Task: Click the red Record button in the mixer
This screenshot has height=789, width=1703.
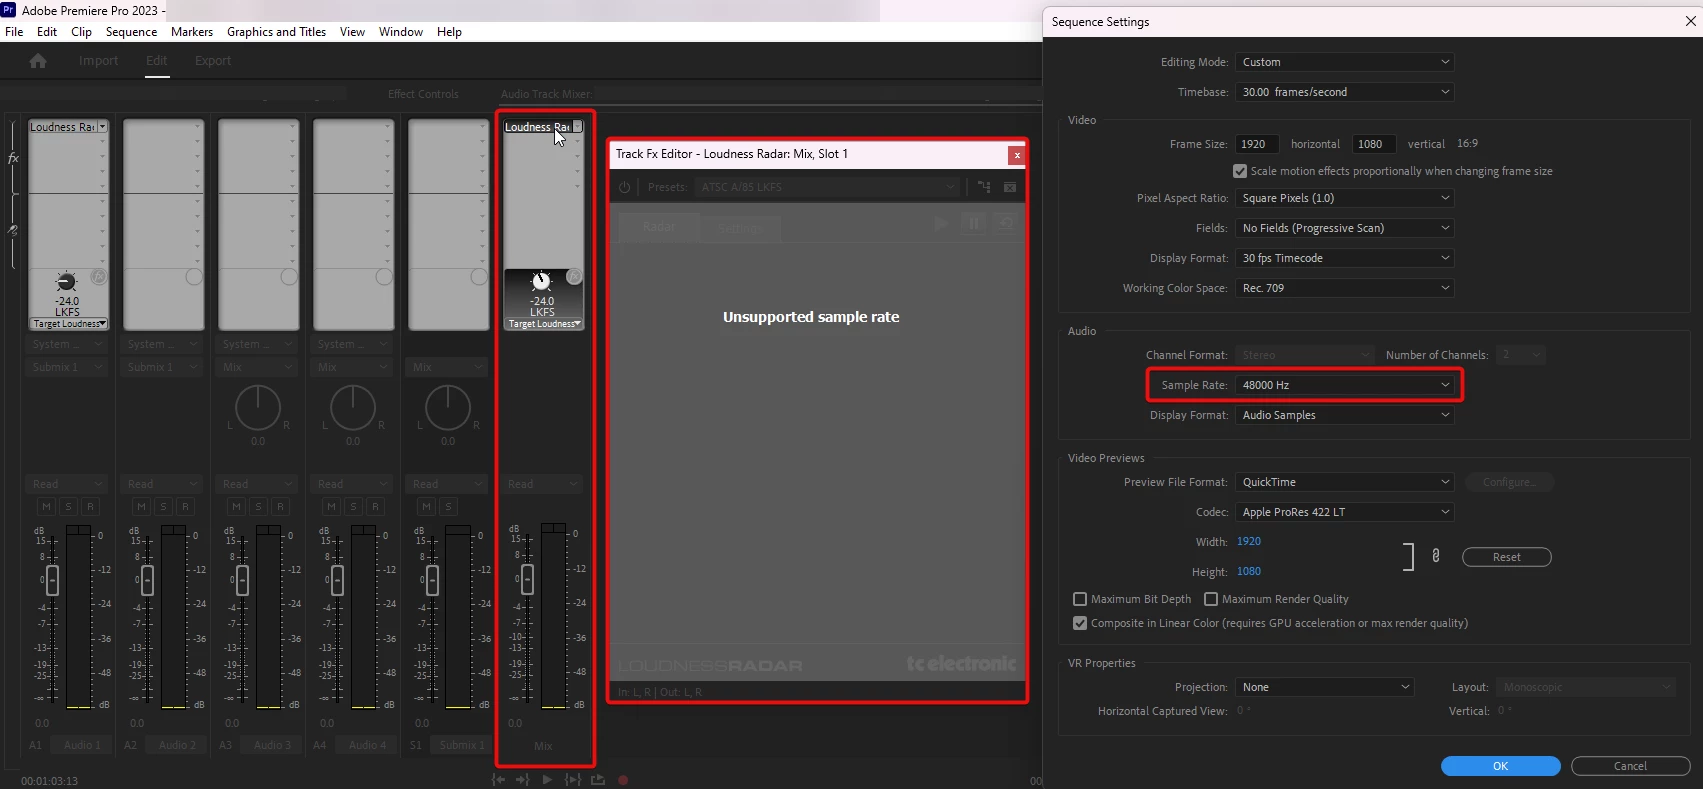Action: pos(623,780)
